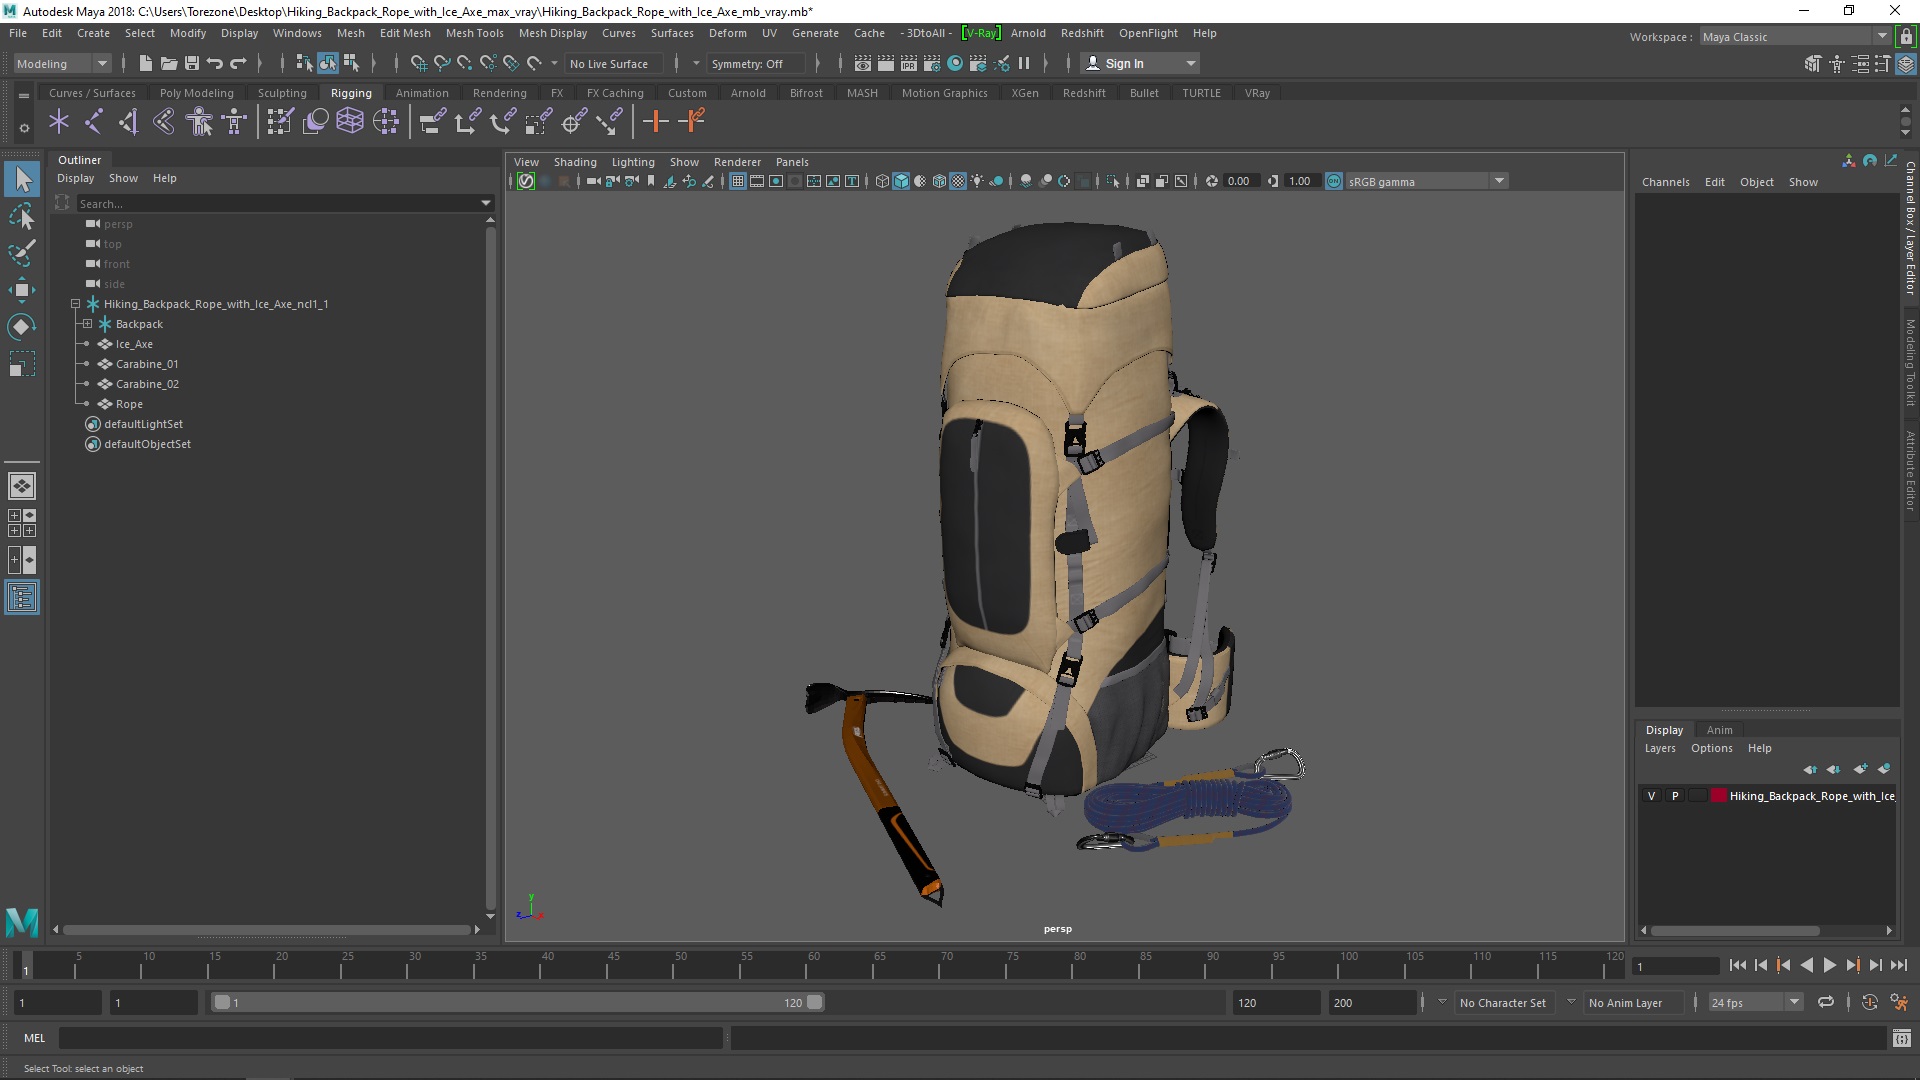This screenshot has width=1920, height=1080.
Task: Click the Create Locator shelf icon
Action: 59,122
